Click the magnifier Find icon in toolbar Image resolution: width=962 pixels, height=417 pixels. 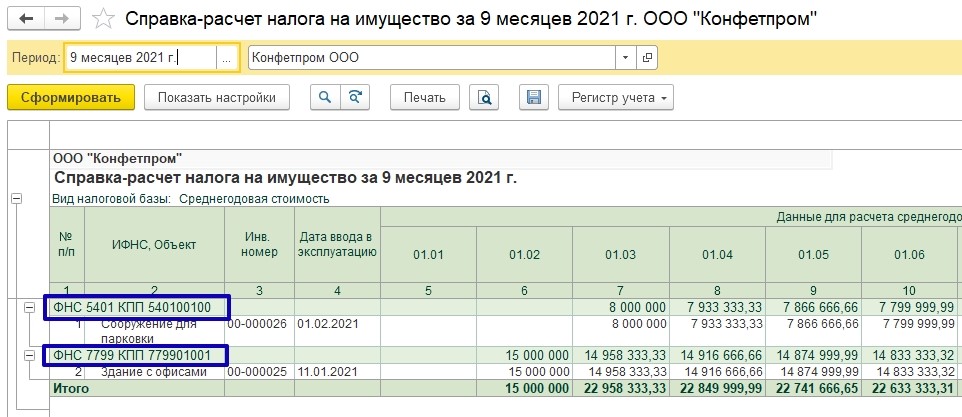[x=325, y=97]
